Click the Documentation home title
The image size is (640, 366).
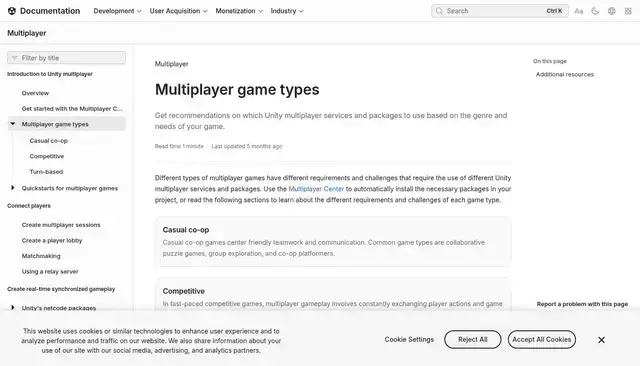tap(50, 11)
